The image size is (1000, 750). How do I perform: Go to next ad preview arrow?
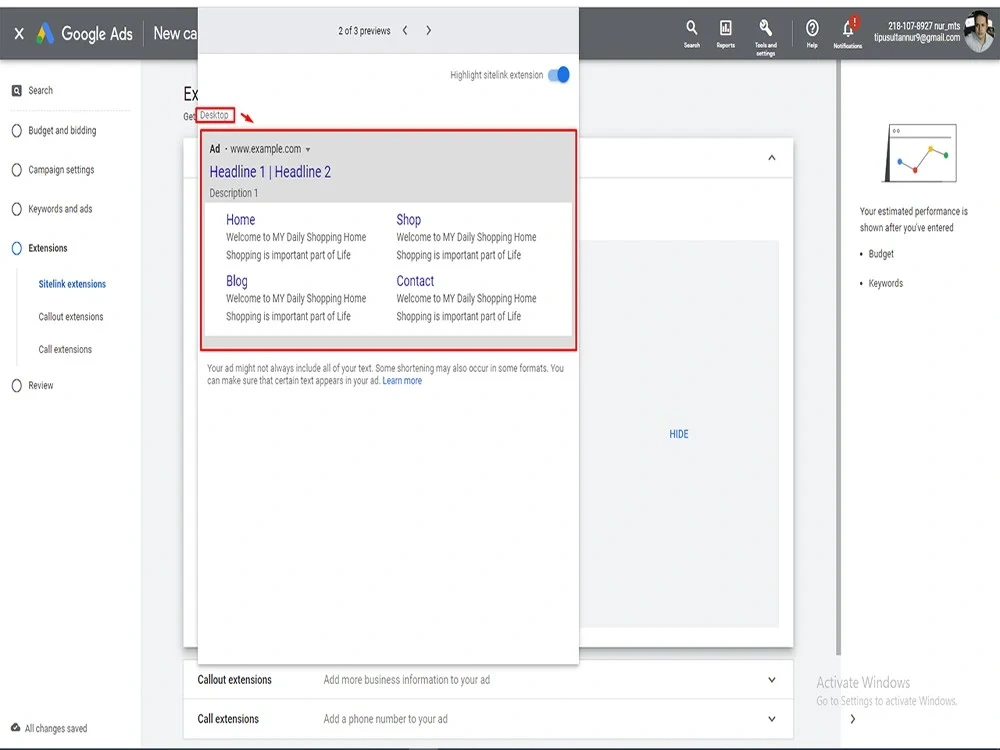click(x=429, y=31)
